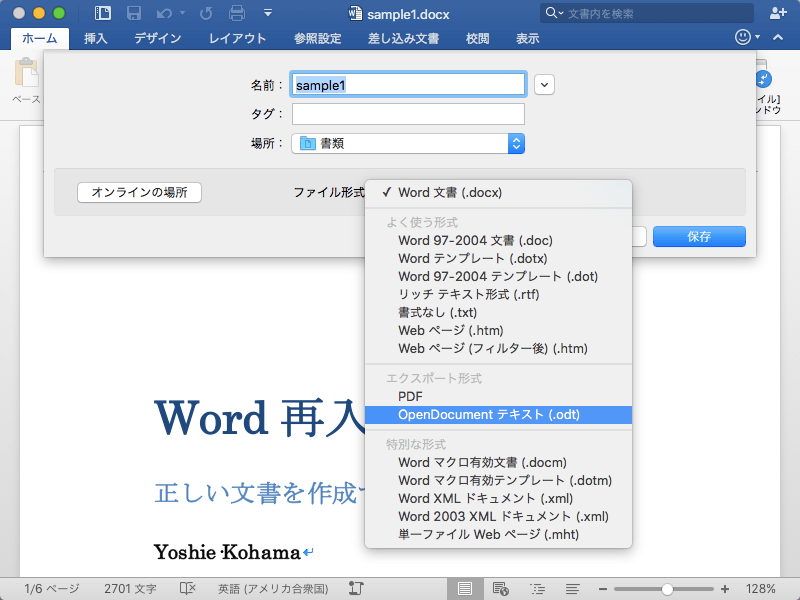Open the Undo history dropdown arrow
The width and height of the screenshot is (800, 600).
pyautogui.click(x=182, y=13)
